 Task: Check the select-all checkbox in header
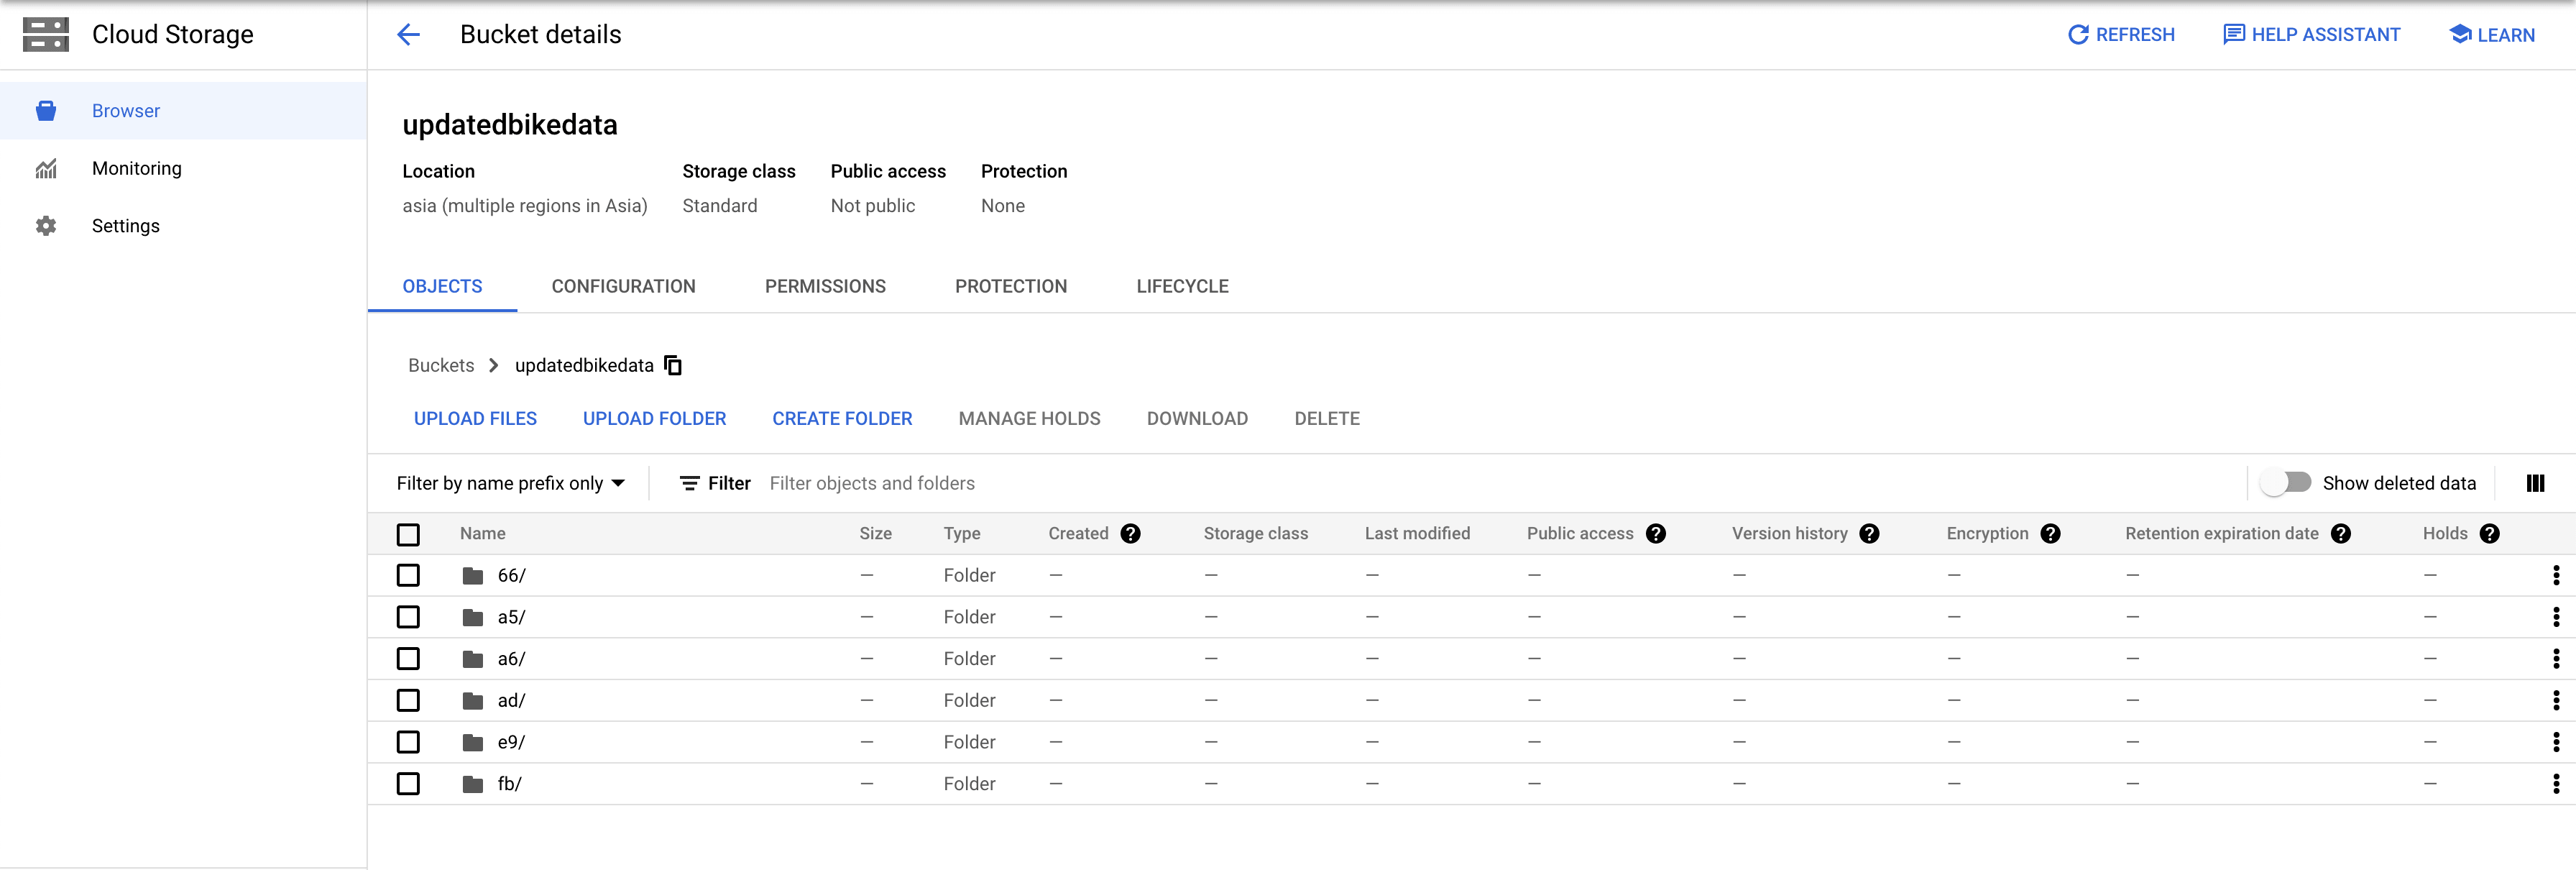pyautogui.click(x=408, y=535)
